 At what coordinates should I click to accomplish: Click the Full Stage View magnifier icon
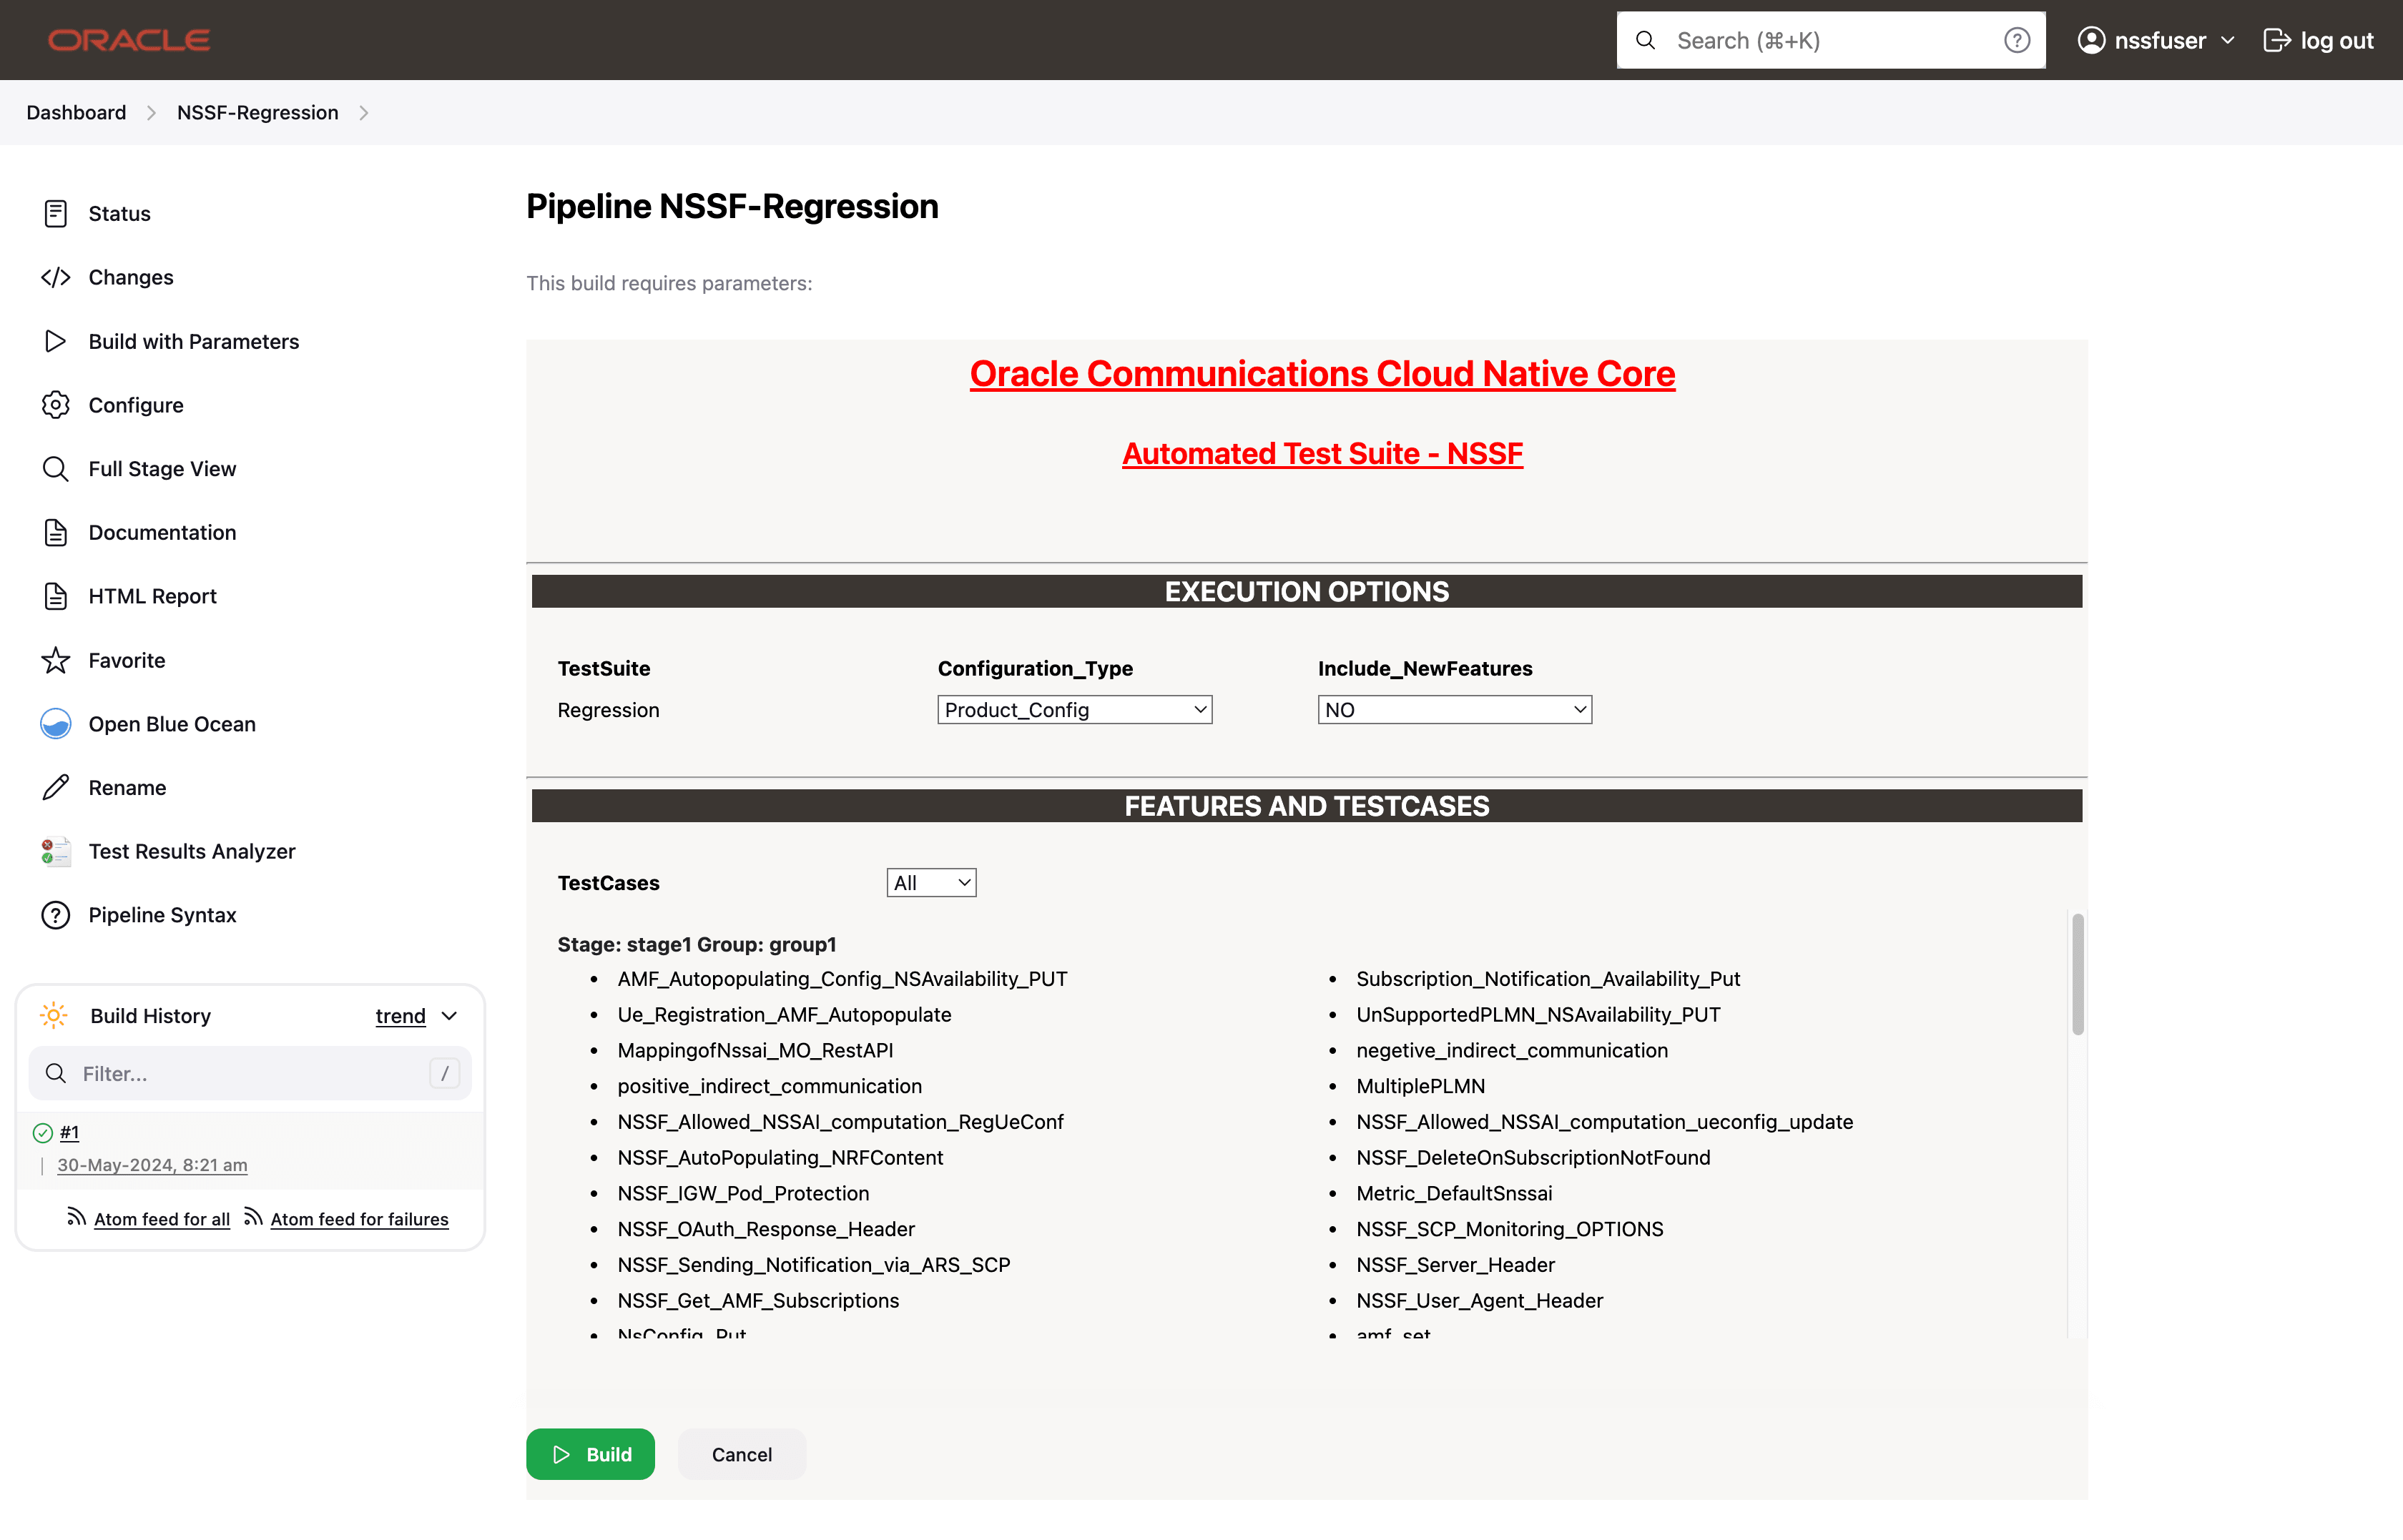(55, 469)
